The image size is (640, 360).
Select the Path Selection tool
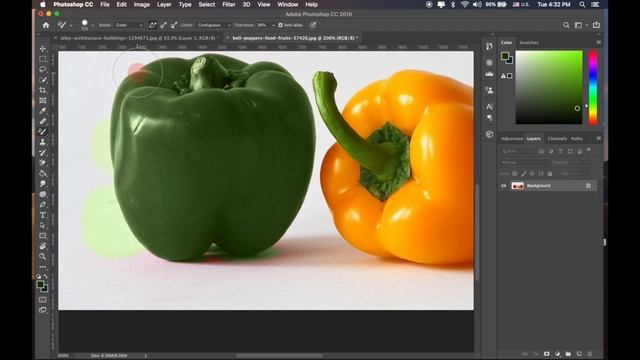[x=42, y=225]
